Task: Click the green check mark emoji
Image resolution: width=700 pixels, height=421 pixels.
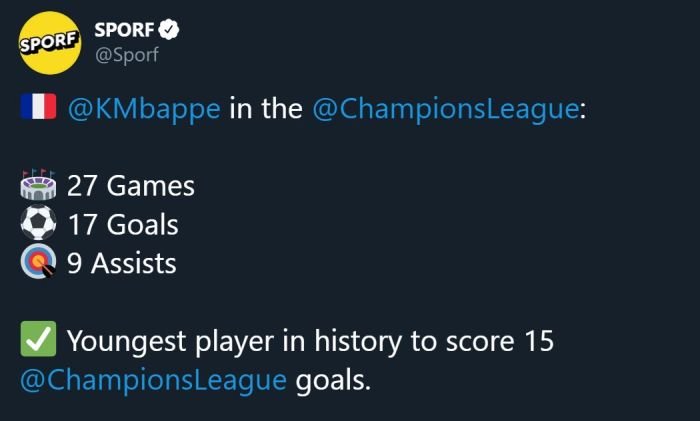Action: pos(38,338)
